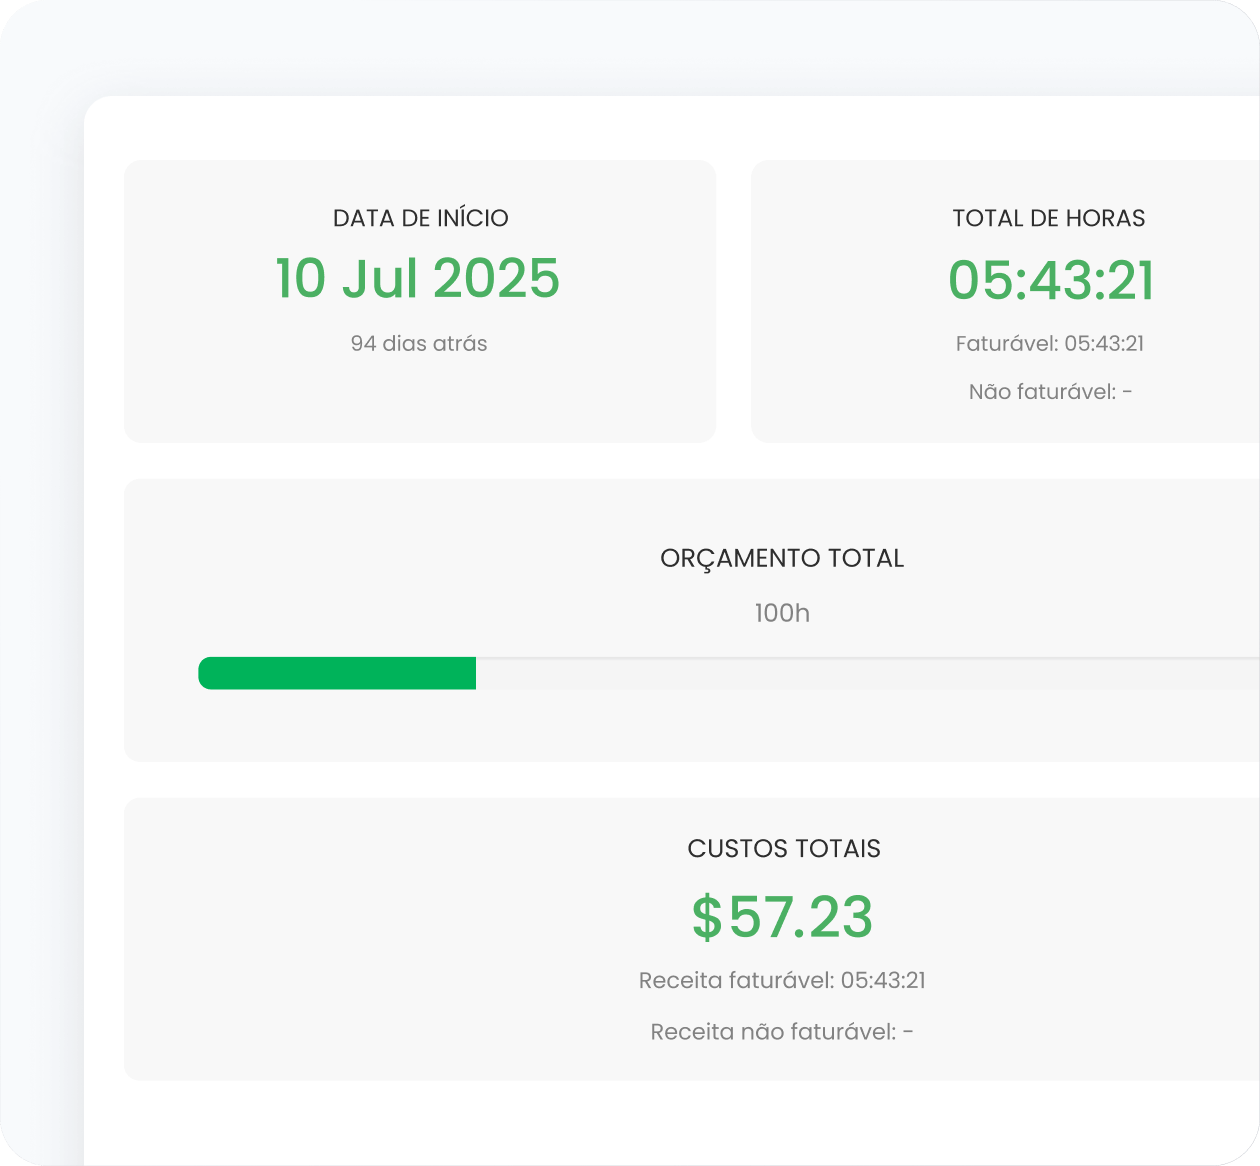The width and height of the screenshot is (1260, 1166).
Task: Click the DATA DE INÍCIO heading
Action: [420, 218]
